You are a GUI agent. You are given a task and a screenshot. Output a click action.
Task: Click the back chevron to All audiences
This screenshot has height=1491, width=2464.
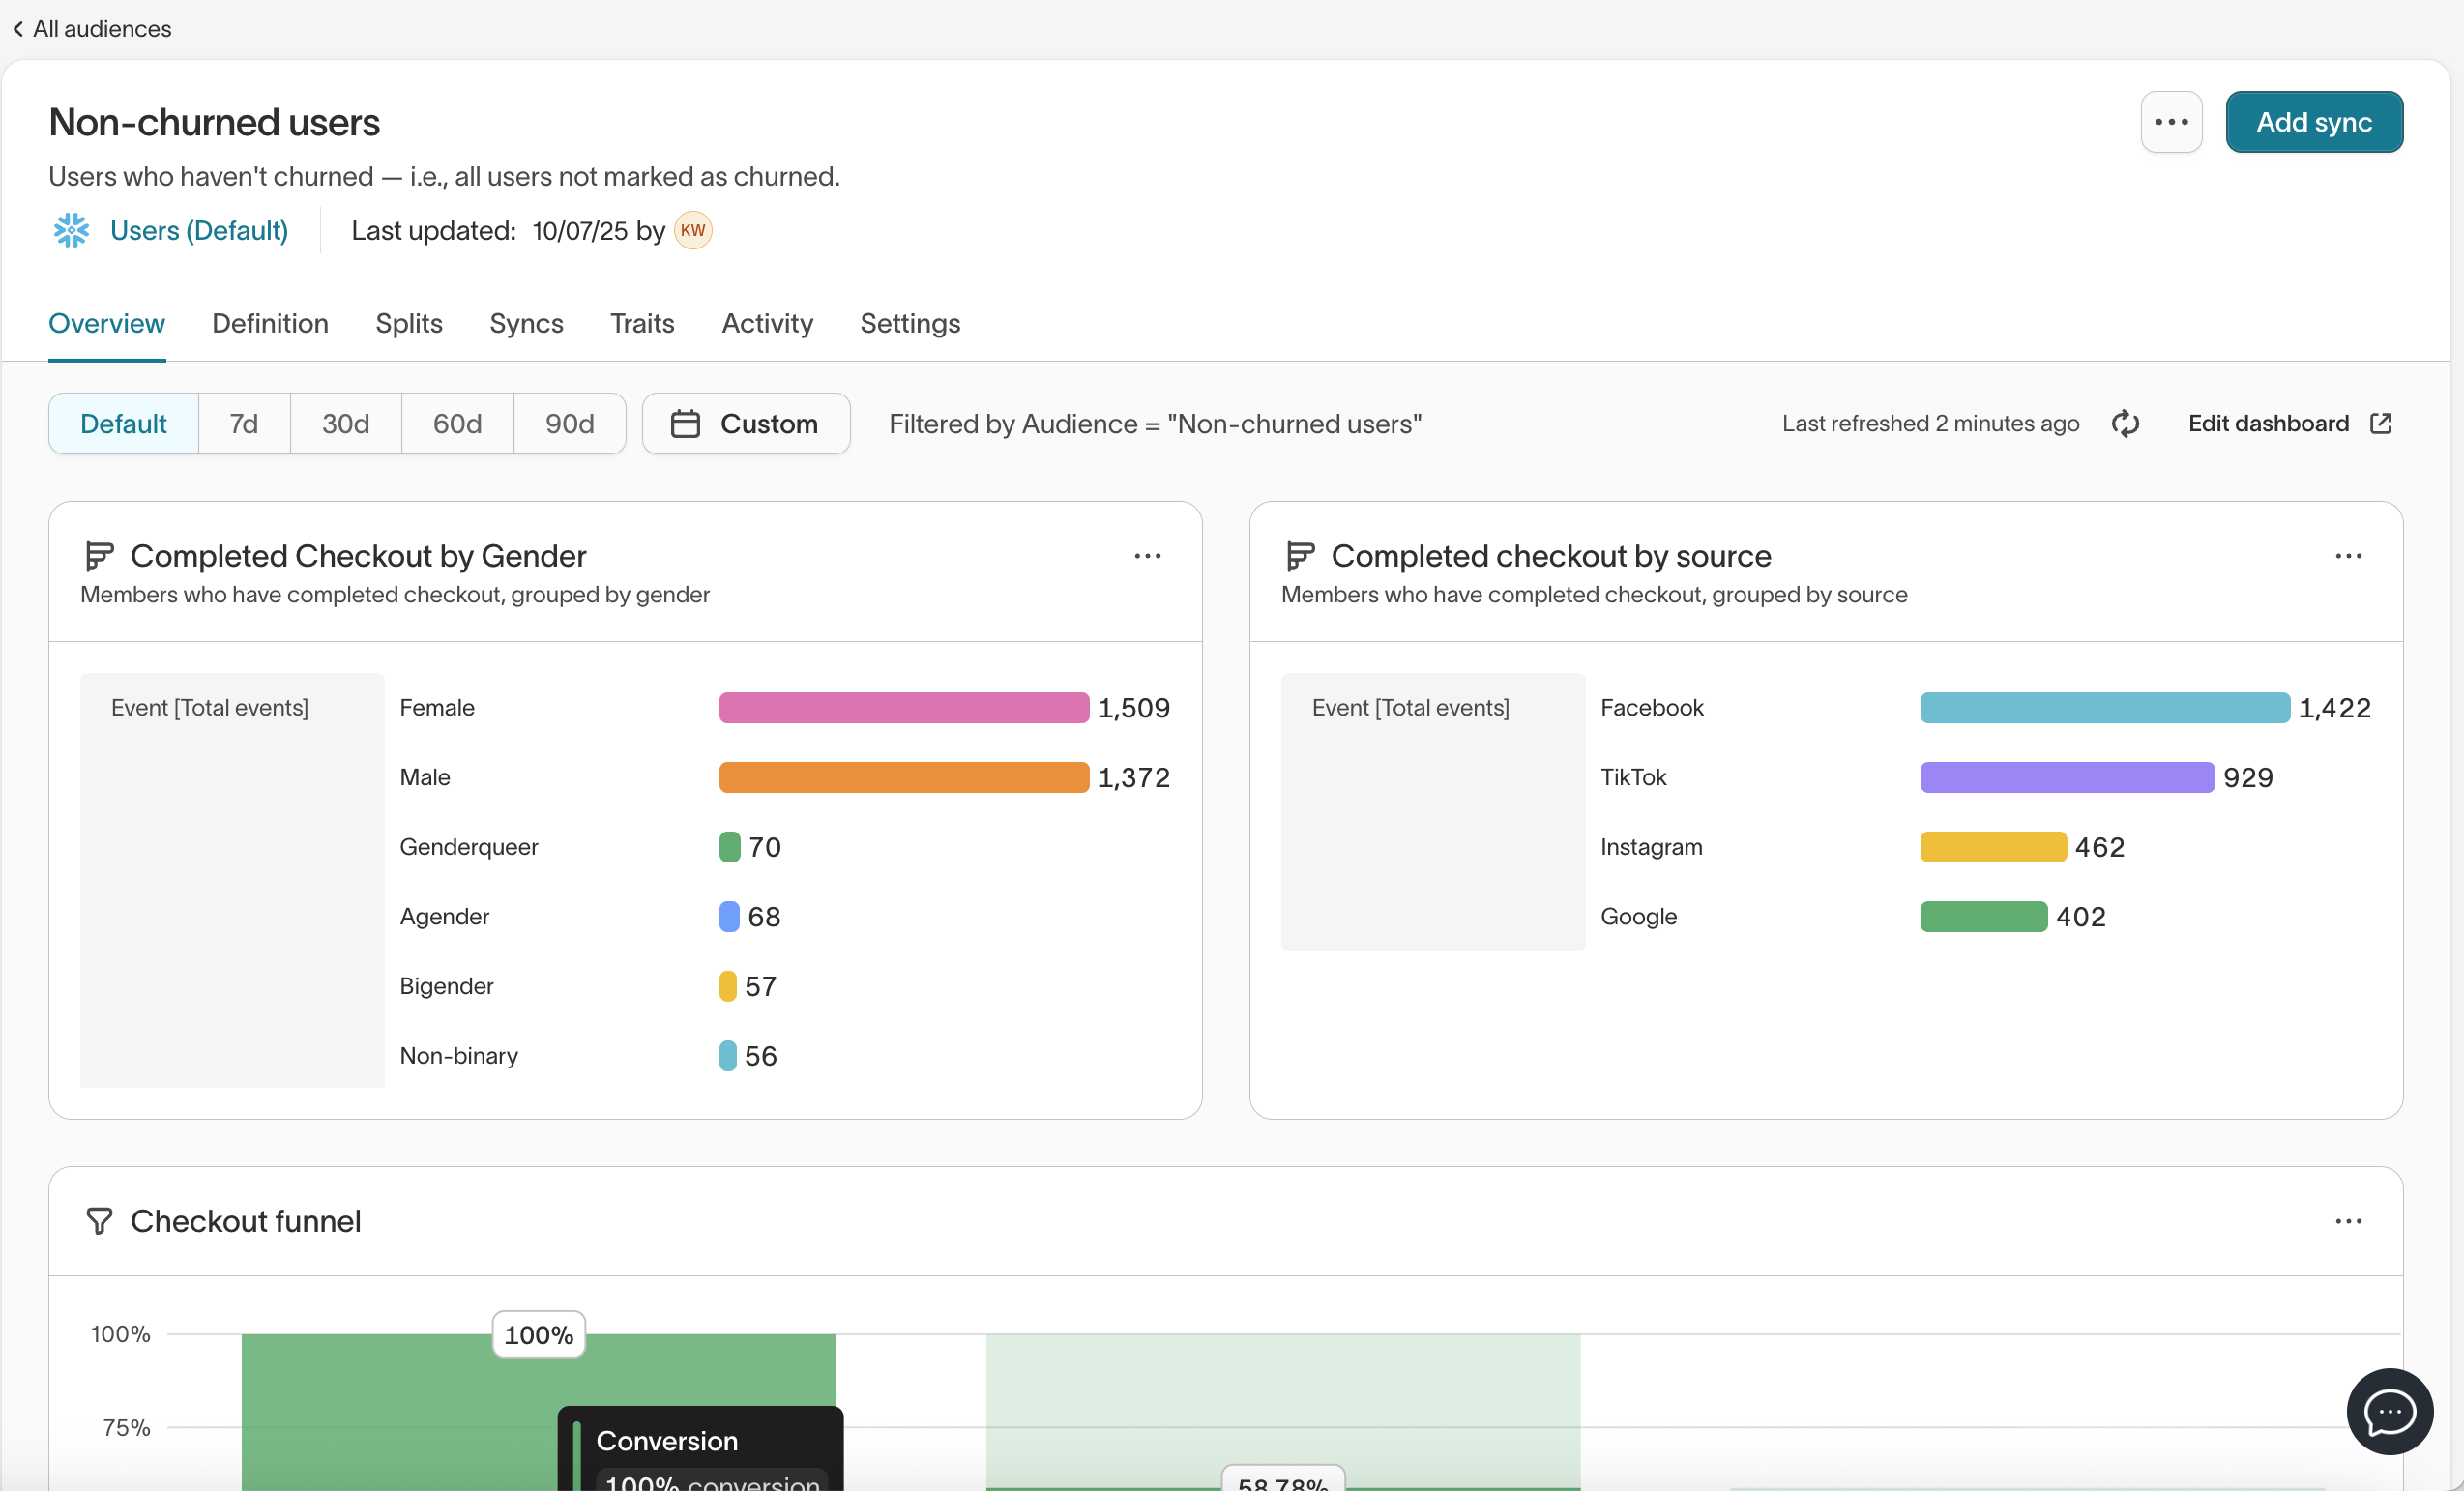(18, 29)
